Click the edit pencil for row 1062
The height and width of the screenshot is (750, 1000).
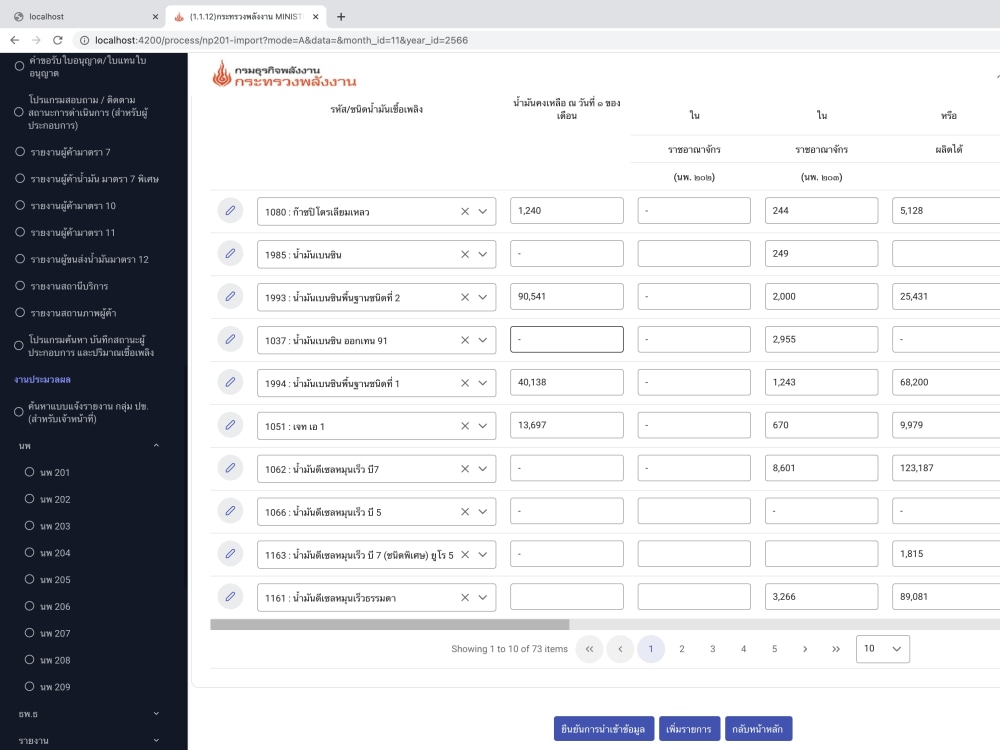coord(230,468)
